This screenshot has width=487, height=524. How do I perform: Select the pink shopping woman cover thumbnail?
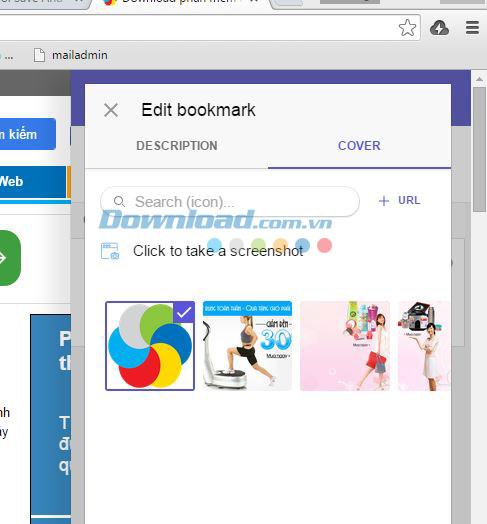pos(345,346)
